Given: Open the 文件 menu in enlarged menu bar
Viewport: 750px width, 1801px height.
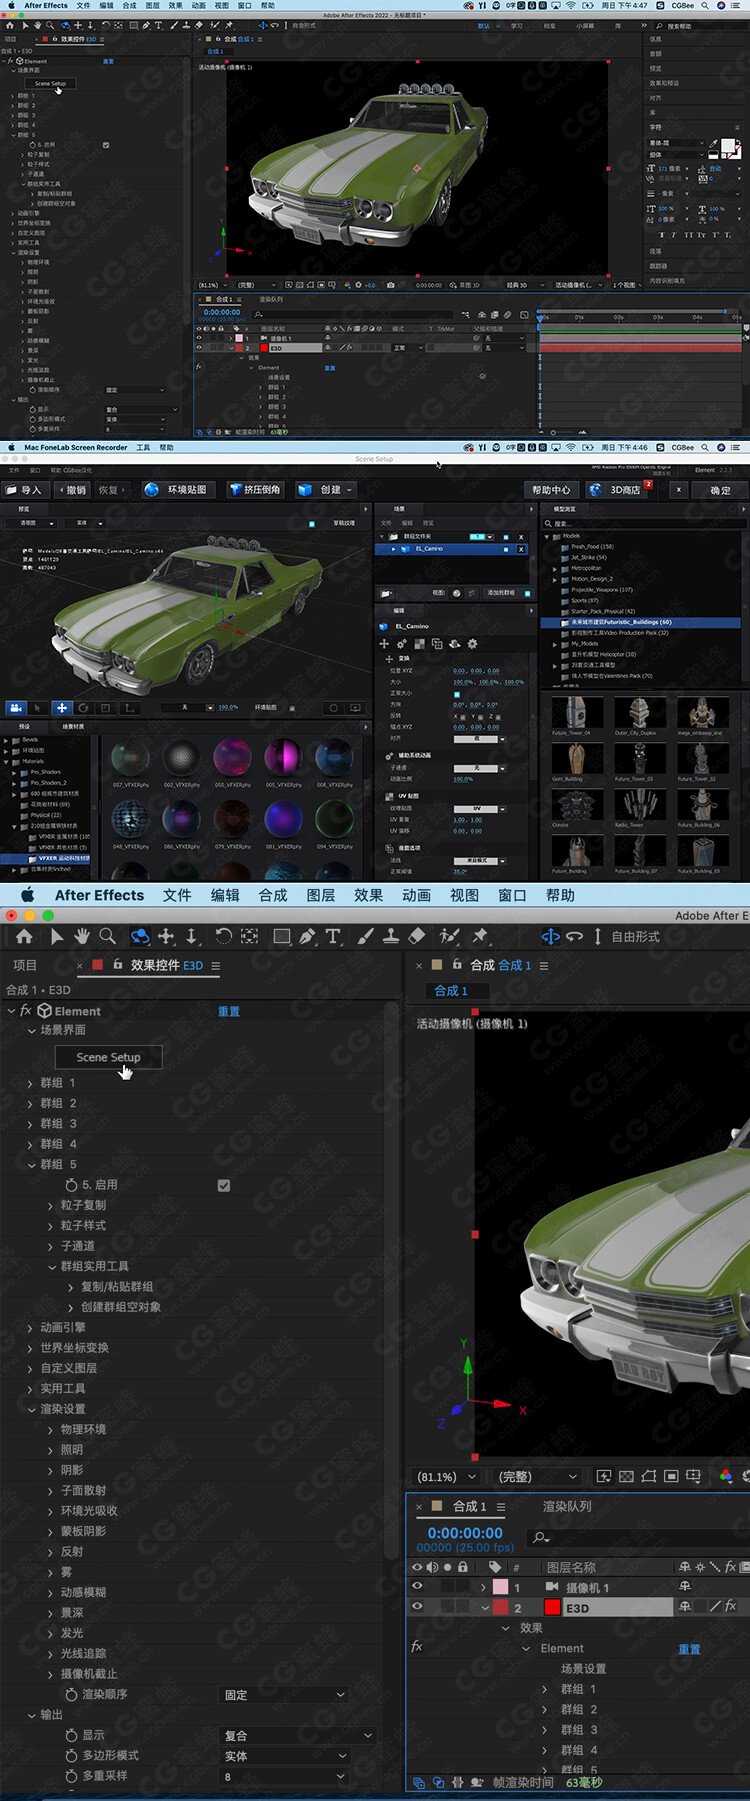Looking at the screenshot, I should pos(177,895).
